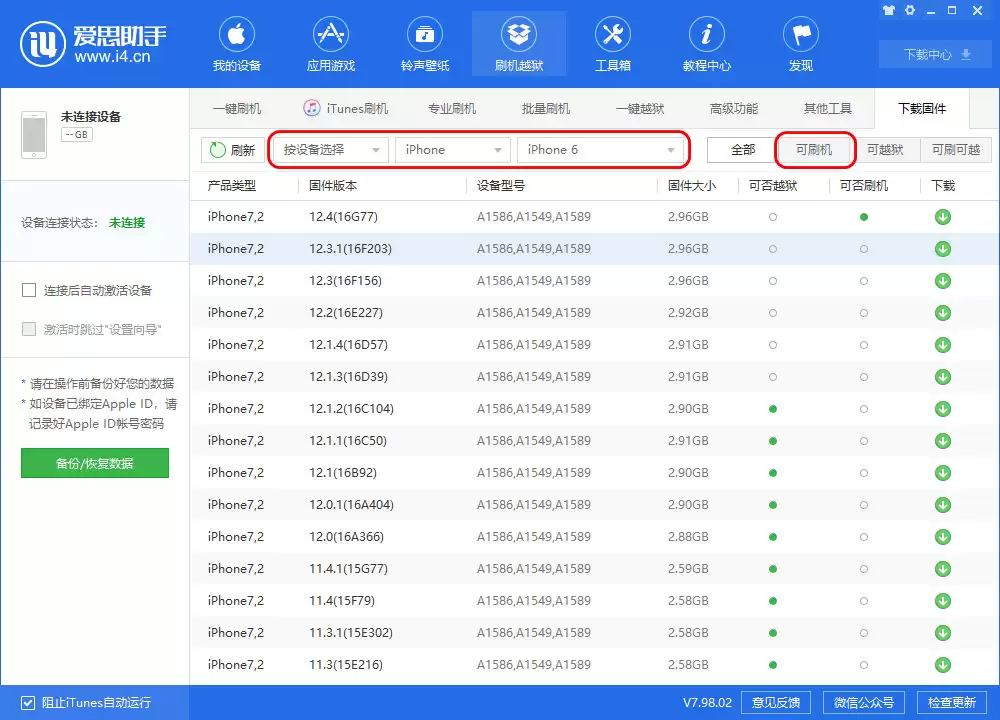Screen dimensions: 1000x720
Task: Download the 12.1(16B92) firmware
Action: click(x=943, y=473)
